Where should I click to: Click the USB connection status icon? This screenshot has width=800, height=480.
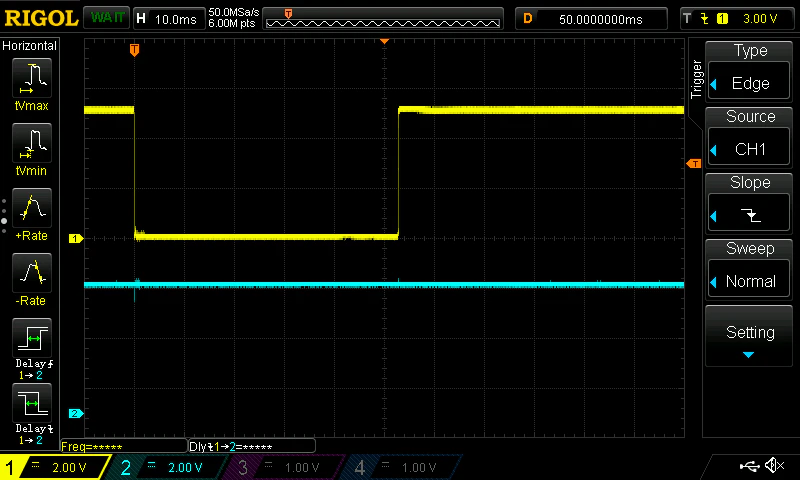[x=749, y=465]
